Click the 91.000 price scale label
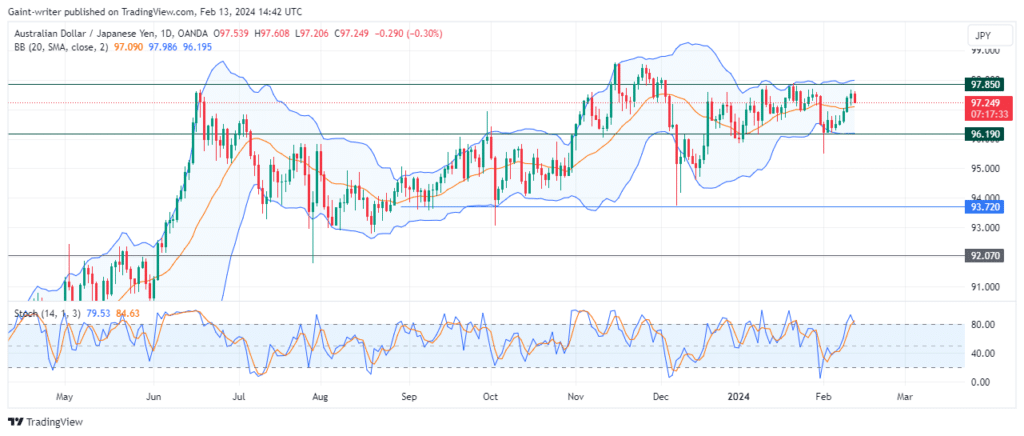Image resolution: width=1024 pixels, height=436 pixels. (x=984, y=287)
